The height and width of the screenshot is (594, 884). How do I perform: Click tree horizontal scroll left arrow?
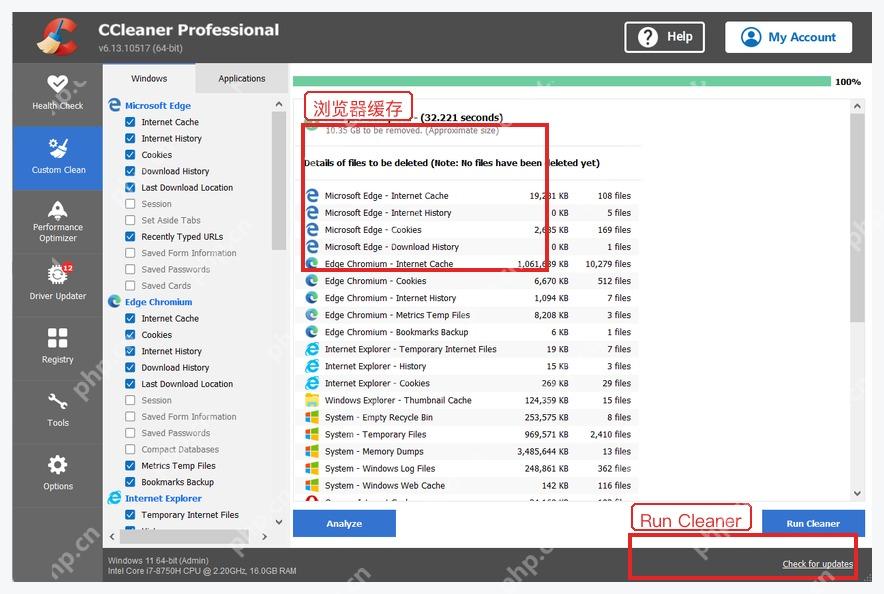pyautogui.click(x=112, y=537)
